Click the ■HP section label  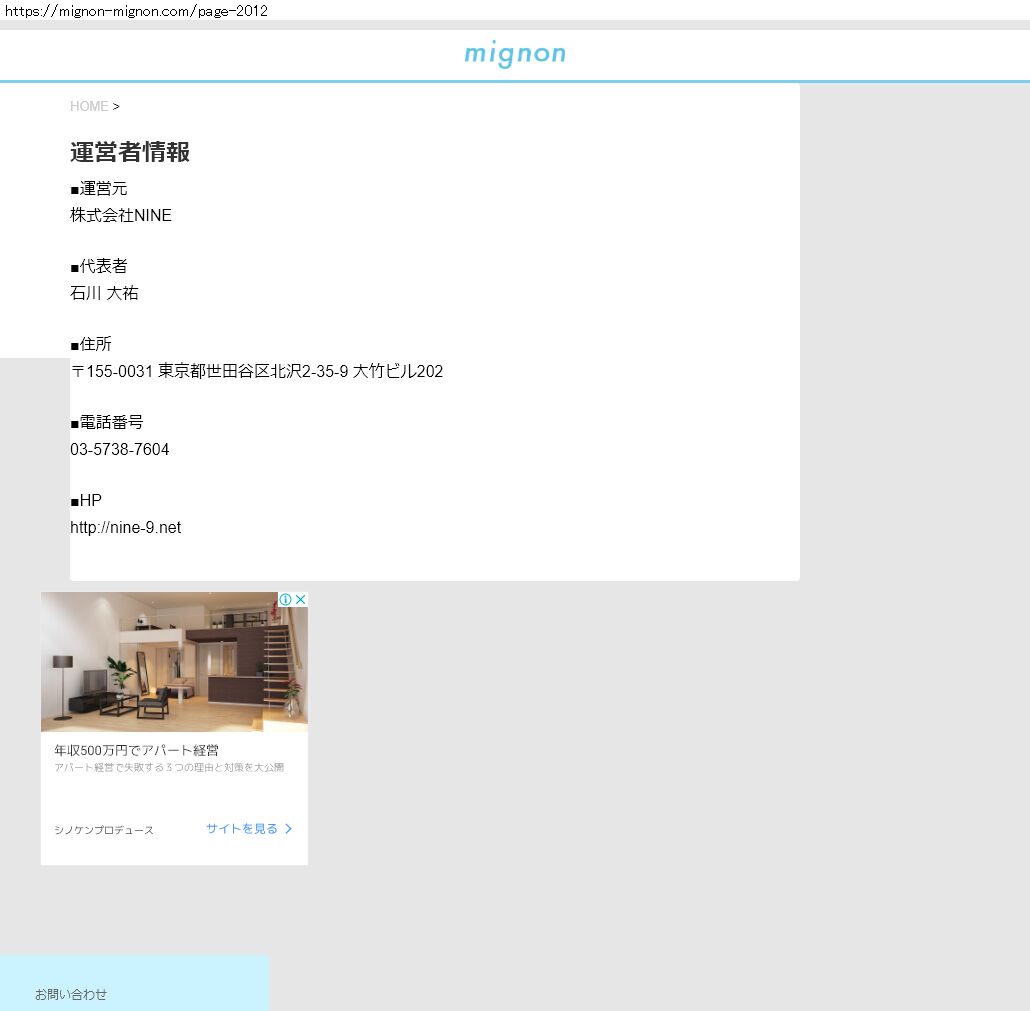click(x=86, y=500)
